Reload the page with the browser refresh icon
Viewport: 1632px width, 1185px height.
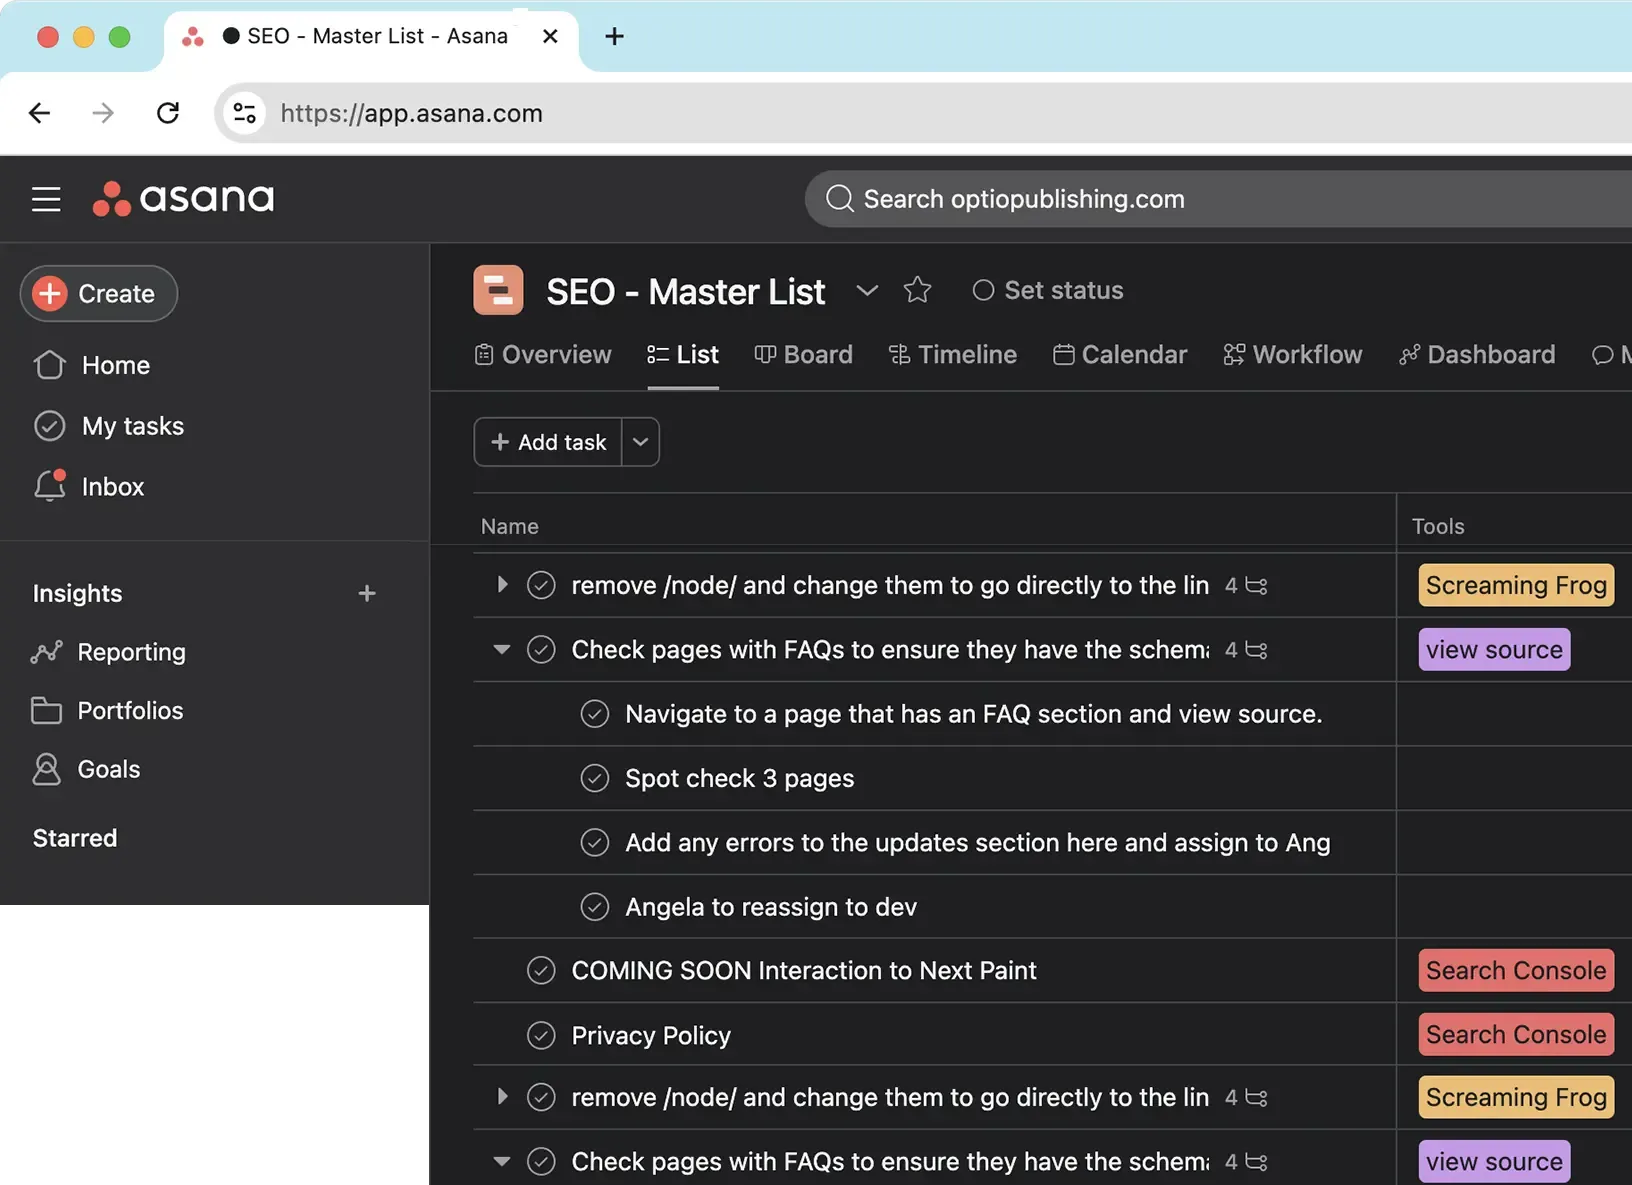click(168, 113)
